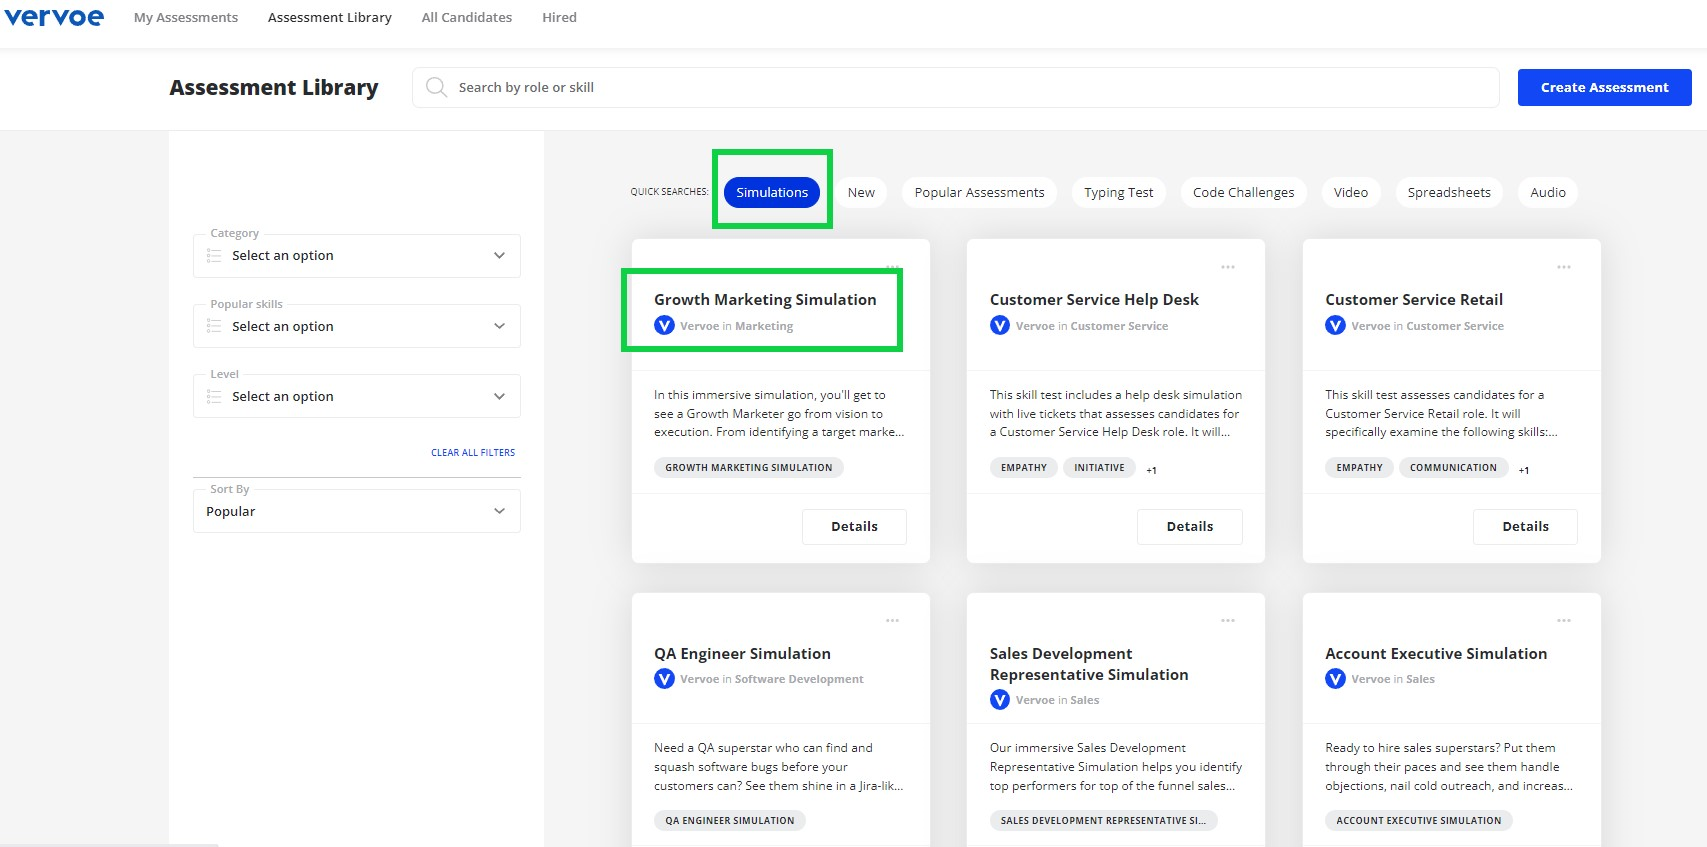Go to My Assessments tab
The image size is (1707, 847).
[186, 17]
